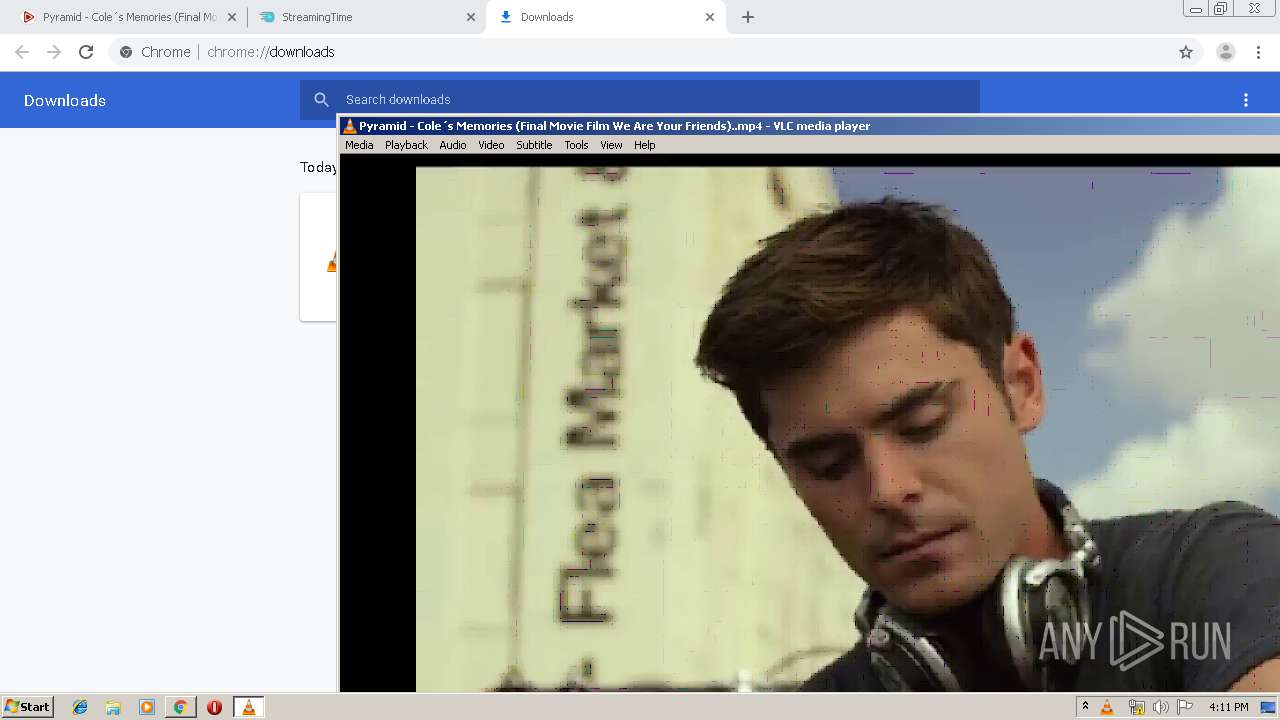The width and height of the screenshot is (1280, 720).
Task: Go back in Chrome
Action: (x=22, y=52)
